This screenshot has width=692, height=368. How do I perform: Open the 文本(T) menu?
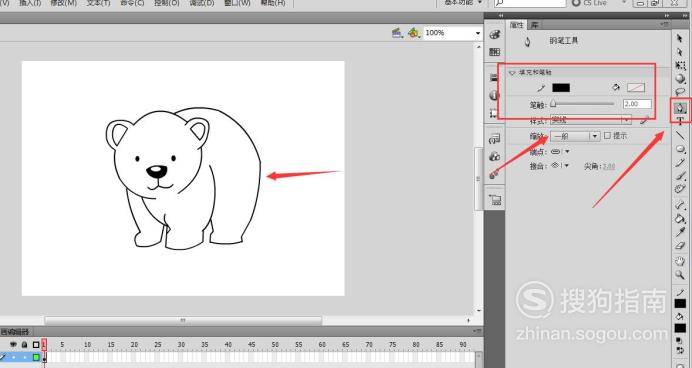98,3
